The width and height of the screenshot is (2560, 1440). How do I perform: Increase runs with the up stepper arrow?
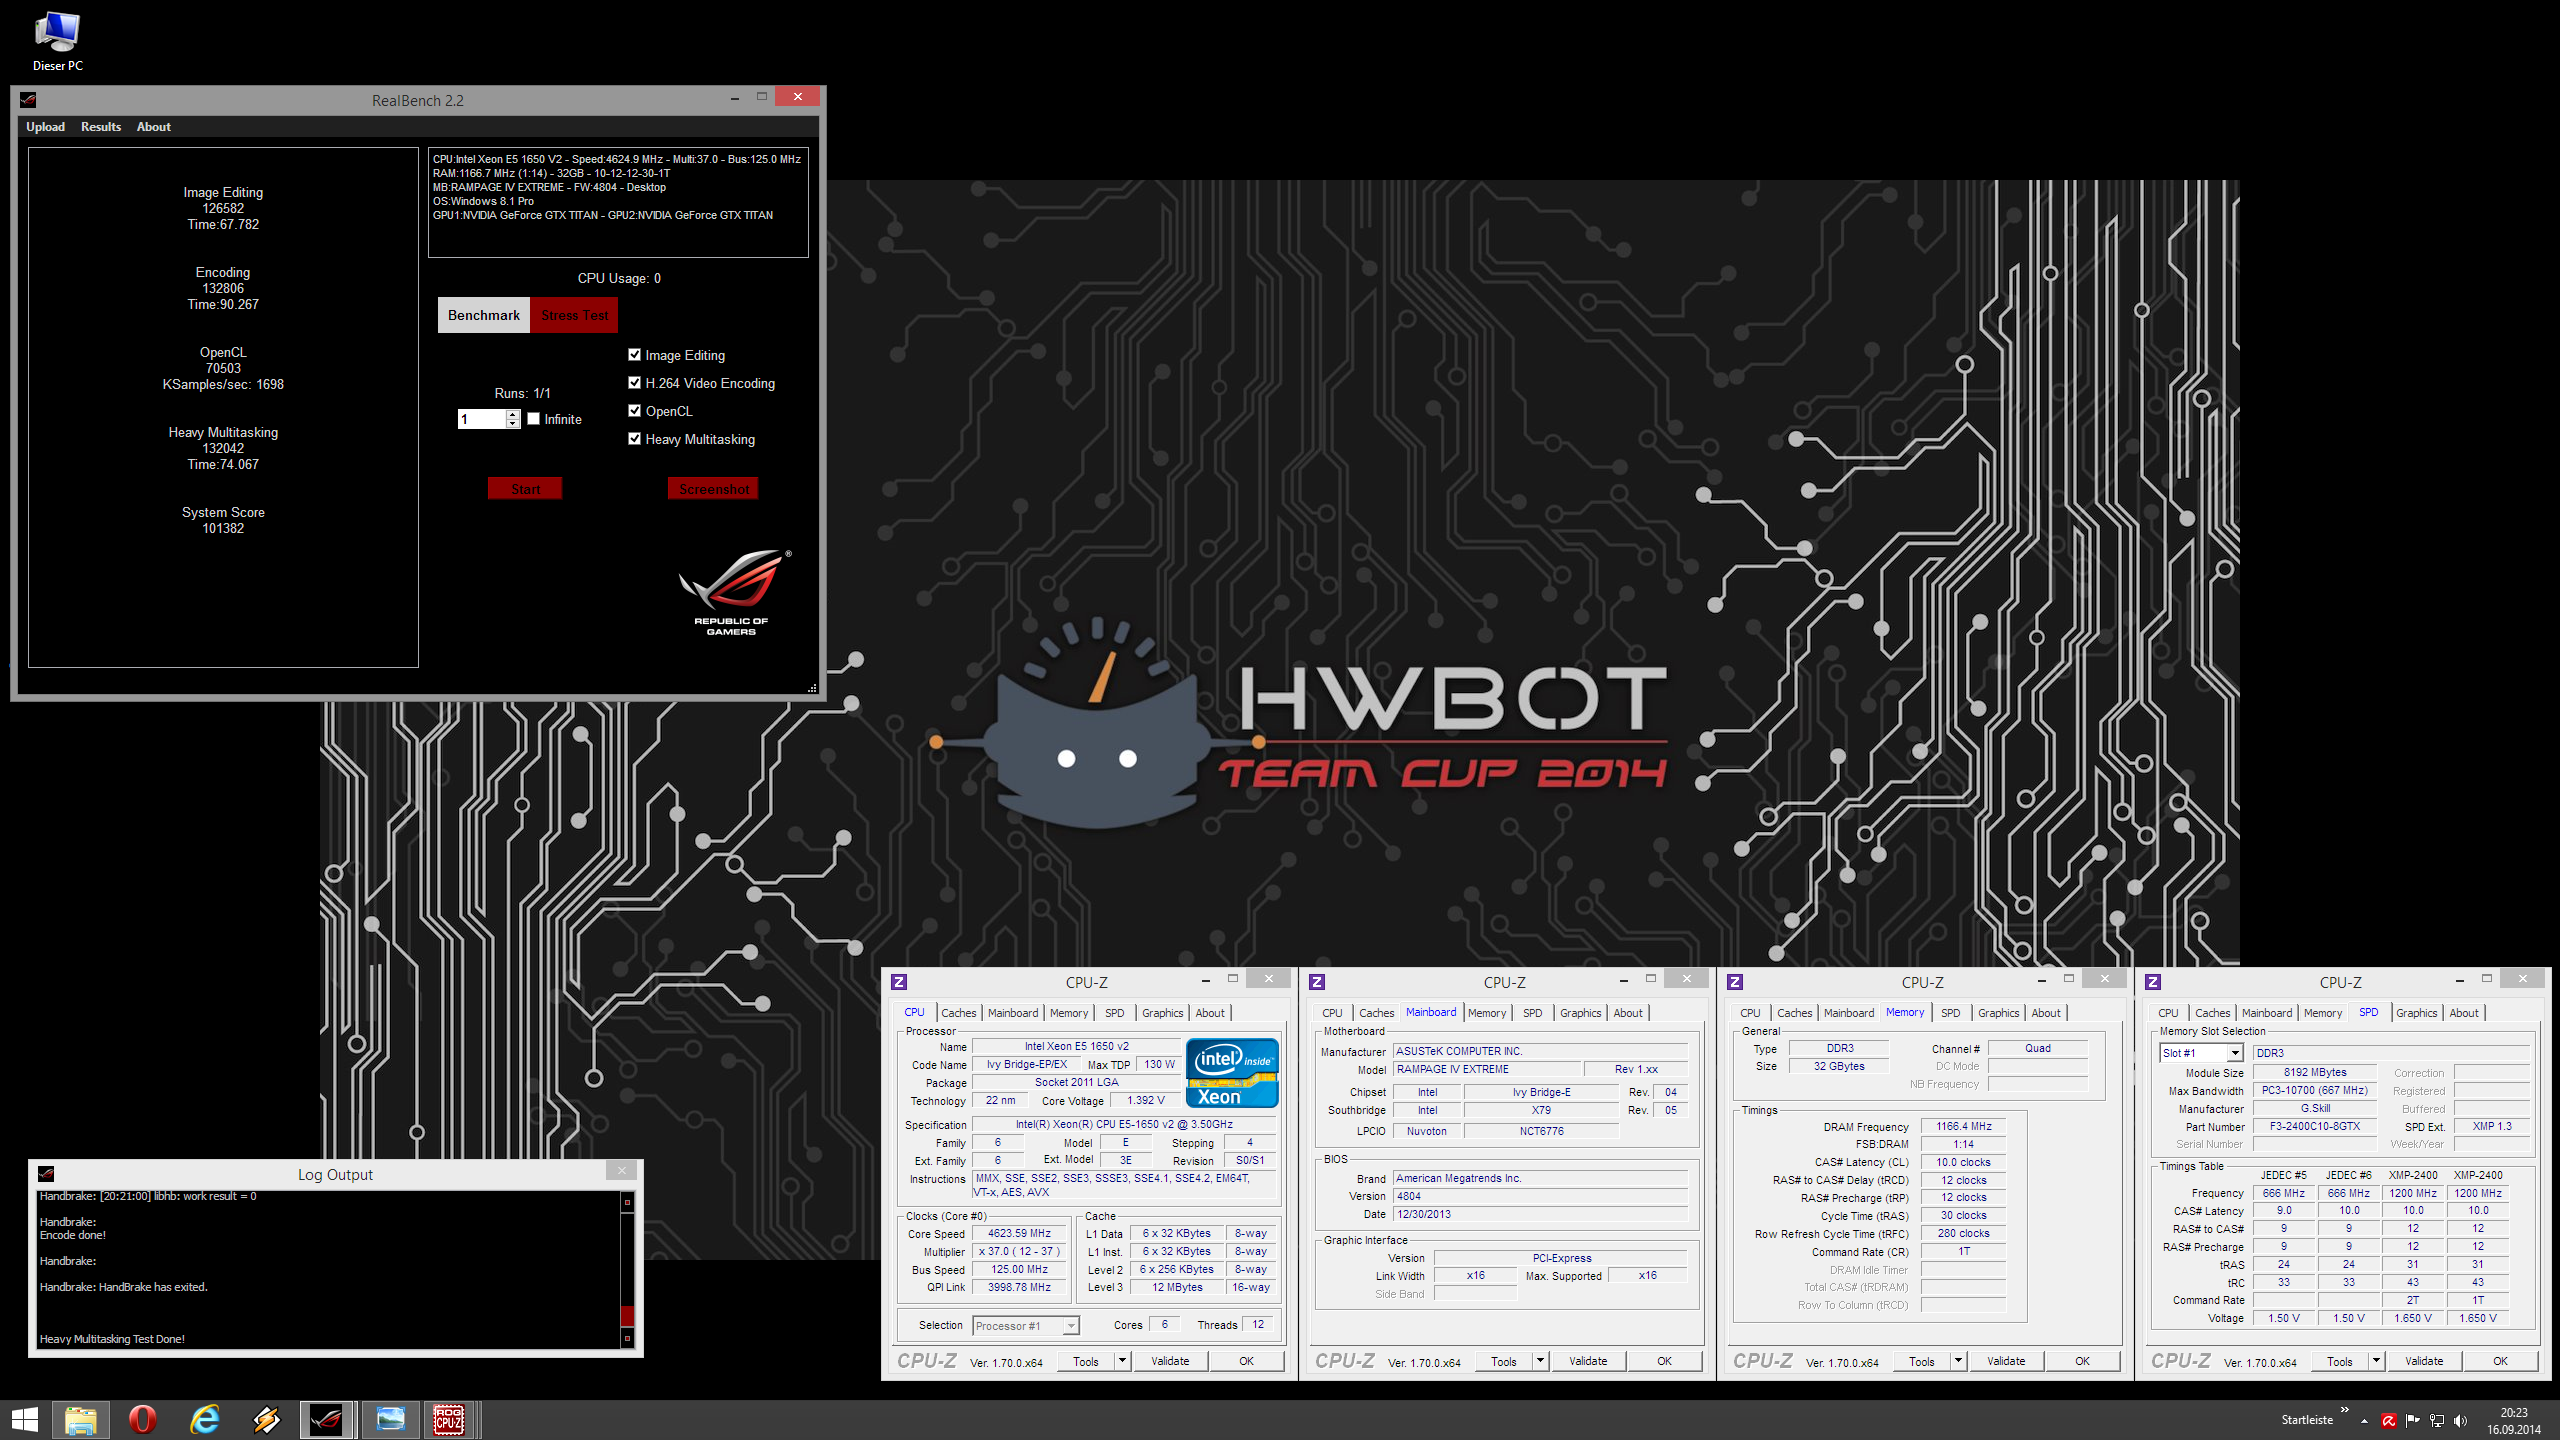(x=513, y=414)
